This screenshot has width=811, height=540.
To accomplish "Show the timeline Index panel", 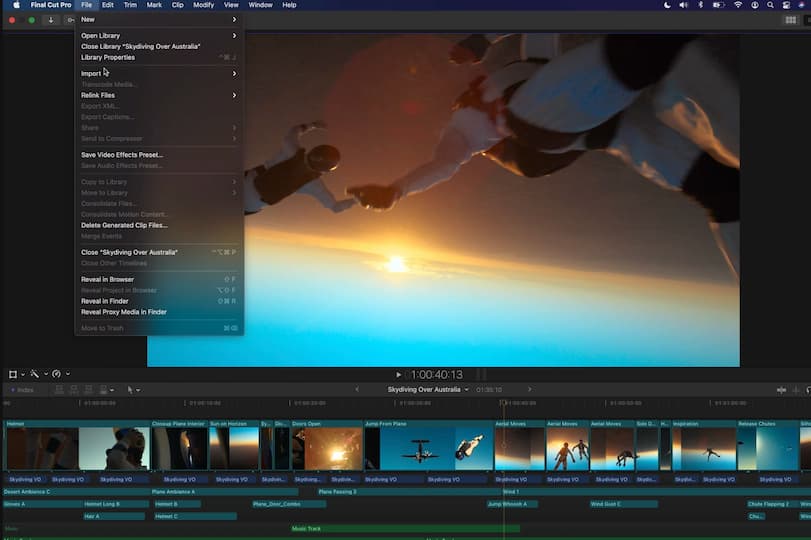I will (x=21, y=390).
